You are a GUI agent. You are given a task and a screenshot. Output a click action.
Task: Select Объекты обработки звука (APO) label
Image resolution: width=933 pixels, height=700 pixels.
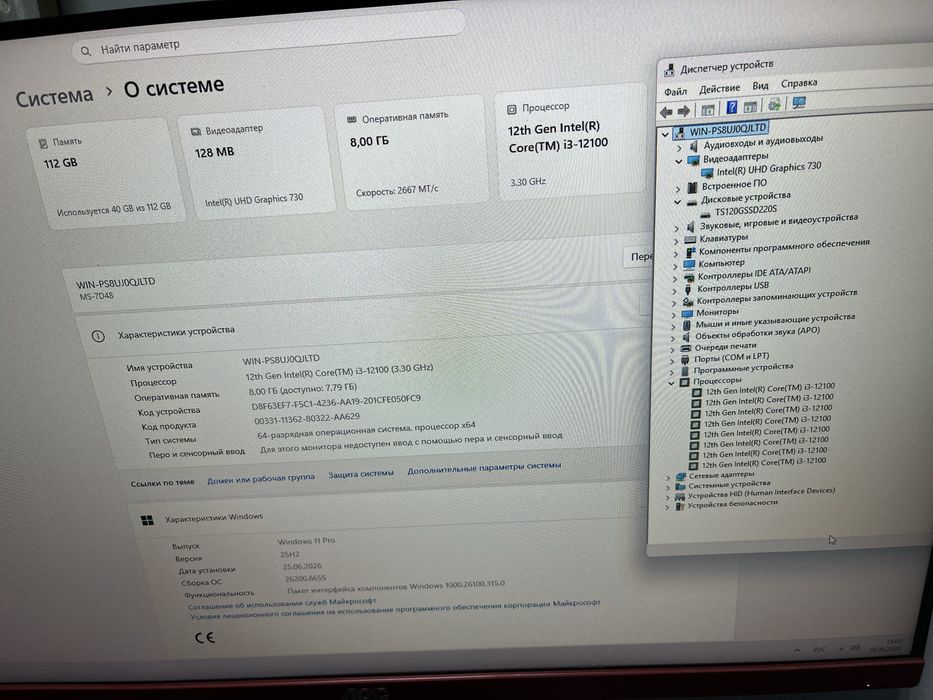tap(757, 333)
